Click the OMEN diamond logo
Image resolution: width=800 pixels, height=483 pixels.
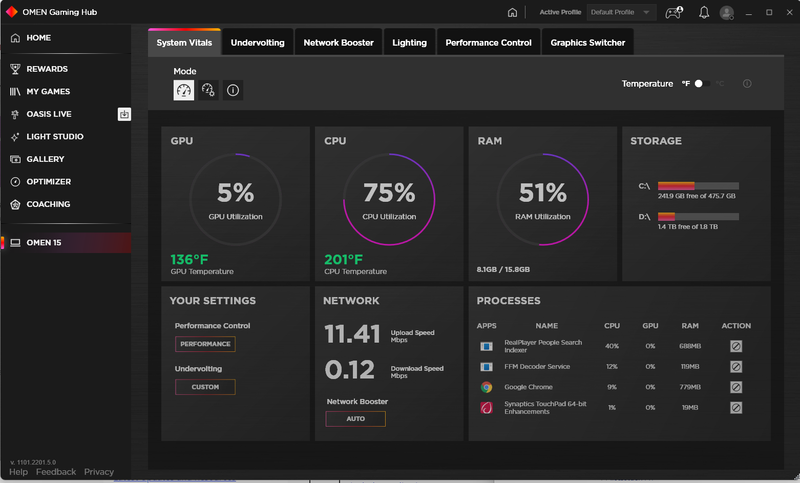coord(11,12)
